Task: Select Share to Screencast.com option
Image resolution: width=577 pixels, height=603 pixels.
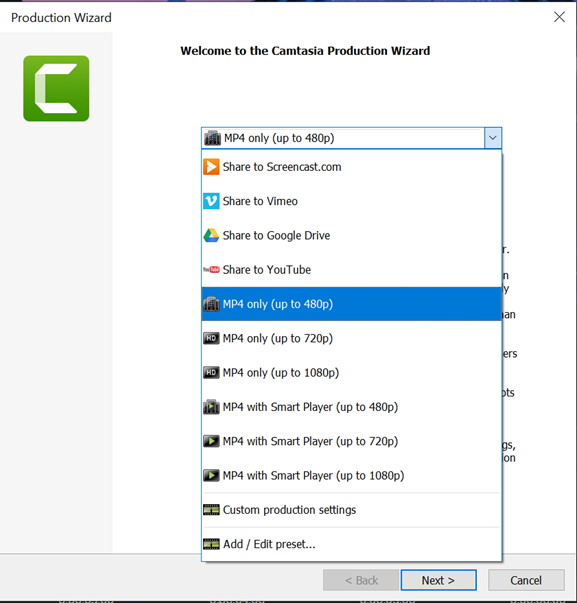Action: (351, 167)
